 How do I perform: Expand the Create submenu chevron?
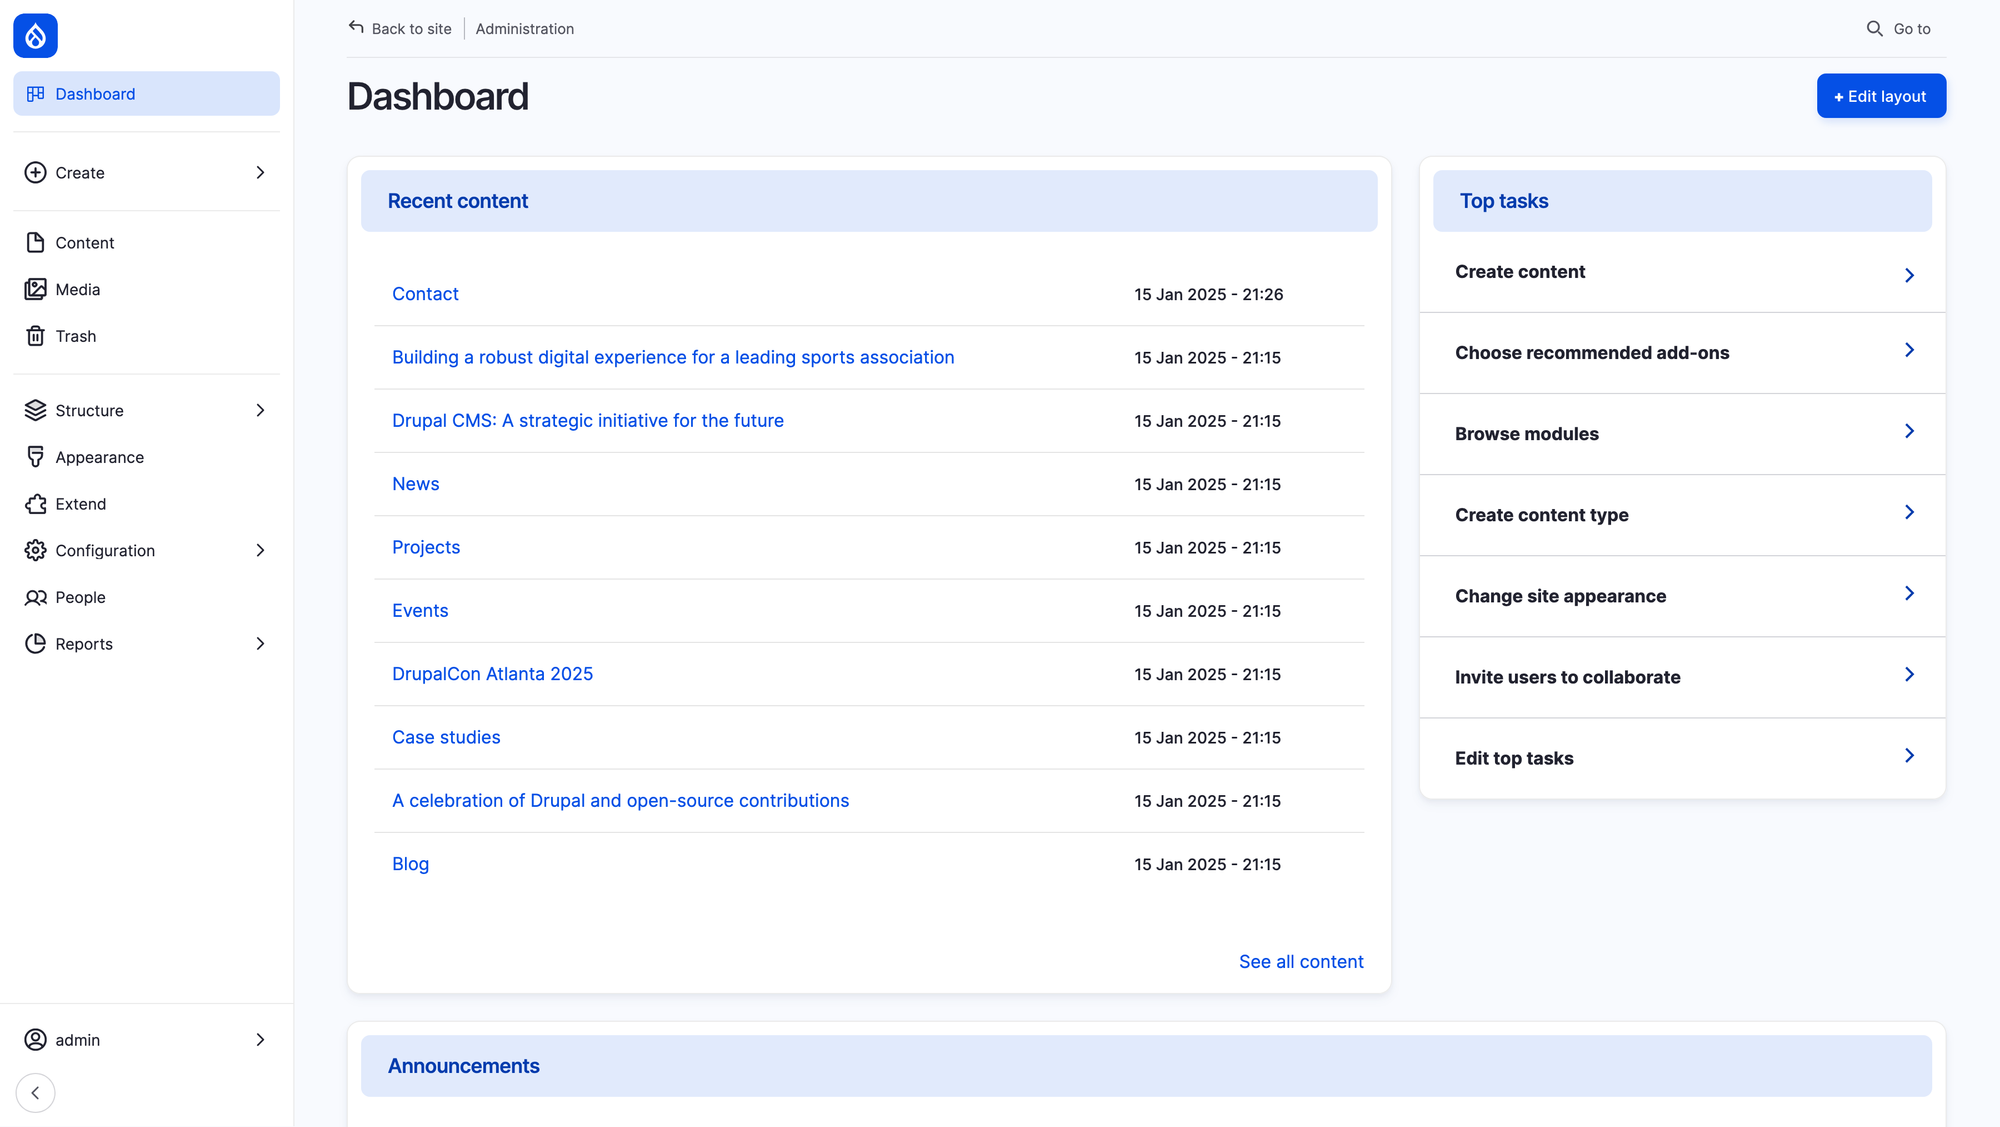tap(260, 173)
